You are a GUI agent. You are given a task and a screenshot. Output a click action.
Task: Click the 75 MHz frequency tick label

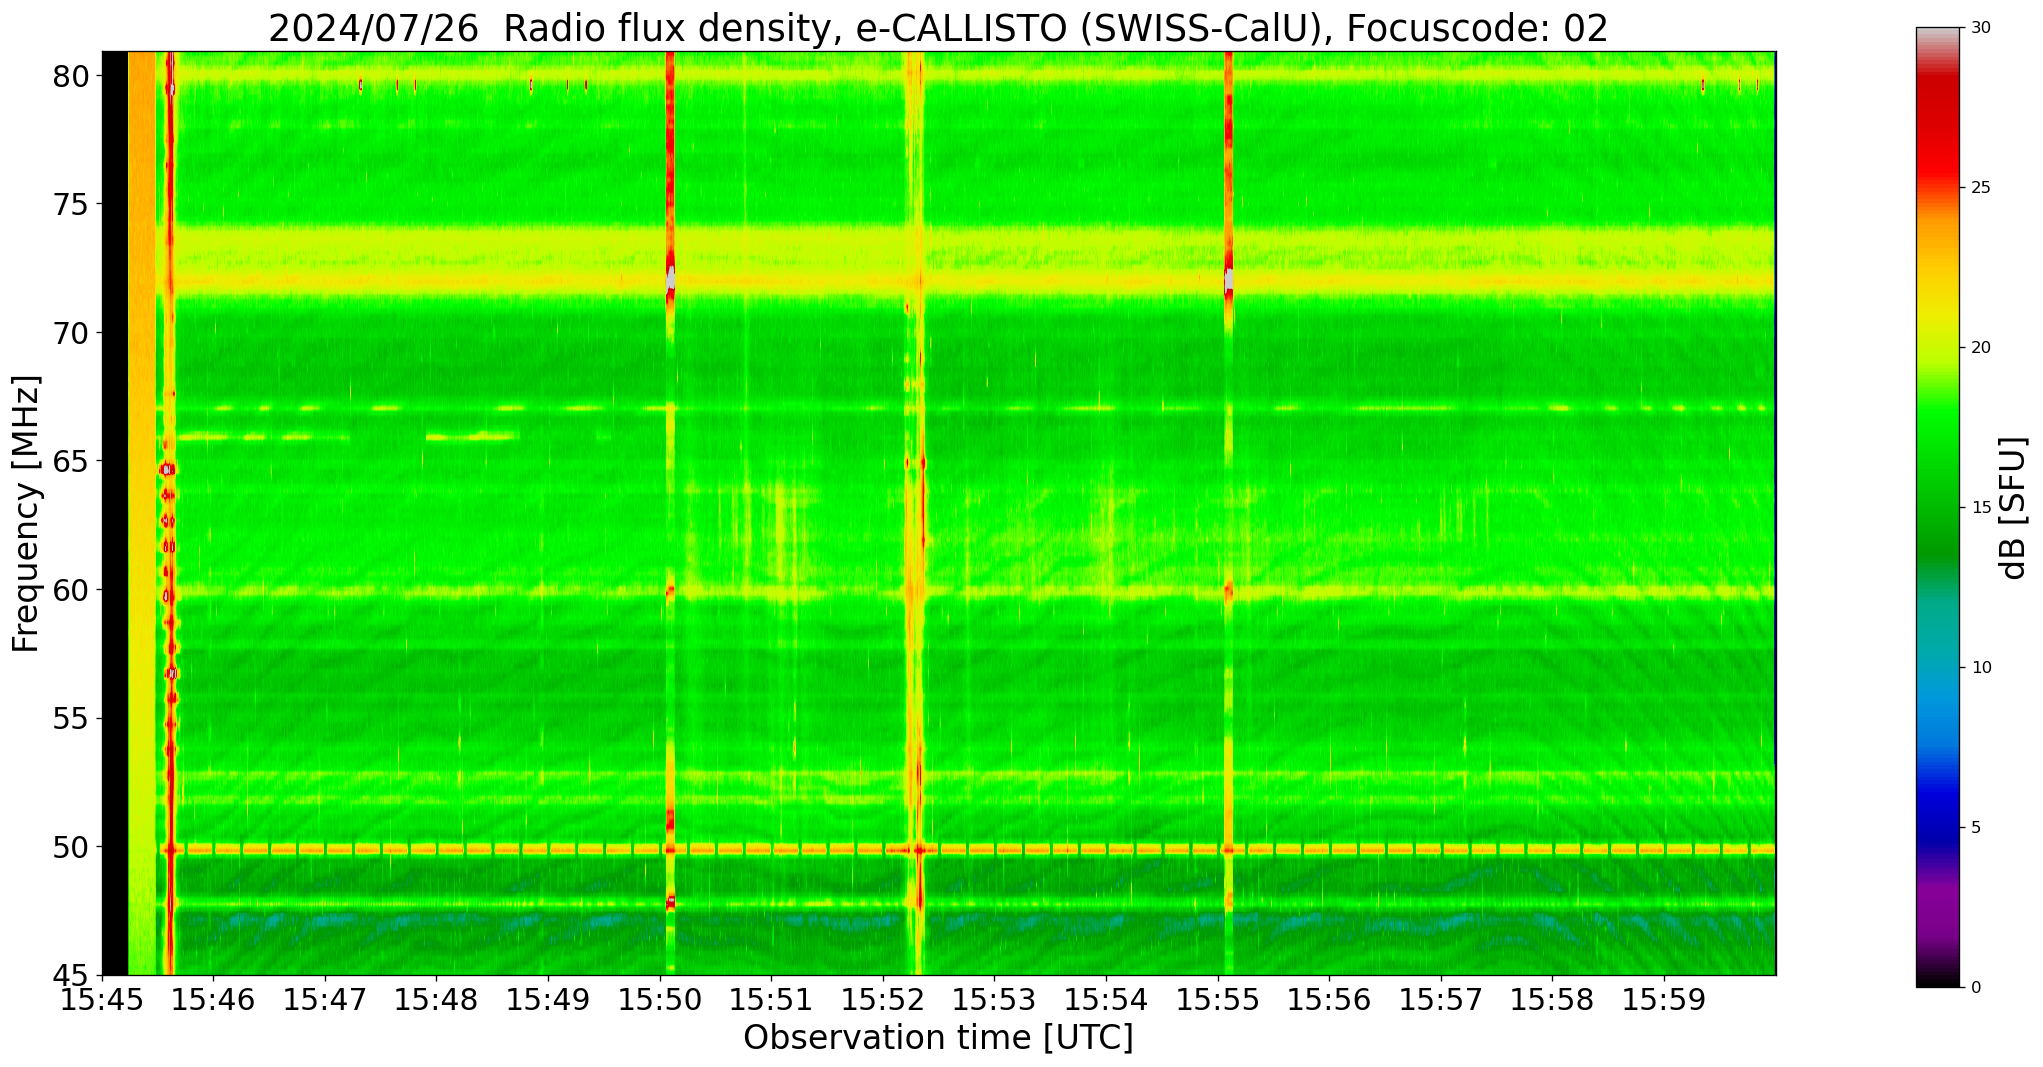click(x=72, y=204)
